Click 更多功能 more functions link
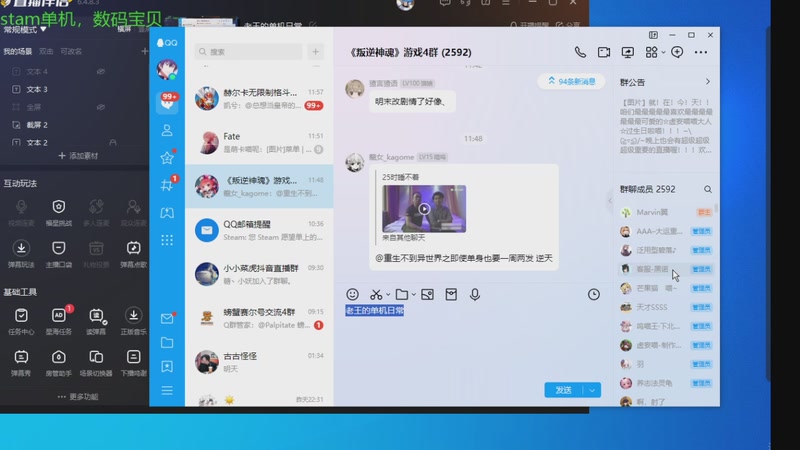This screenshot has height=450, width=800. [78, 396]
